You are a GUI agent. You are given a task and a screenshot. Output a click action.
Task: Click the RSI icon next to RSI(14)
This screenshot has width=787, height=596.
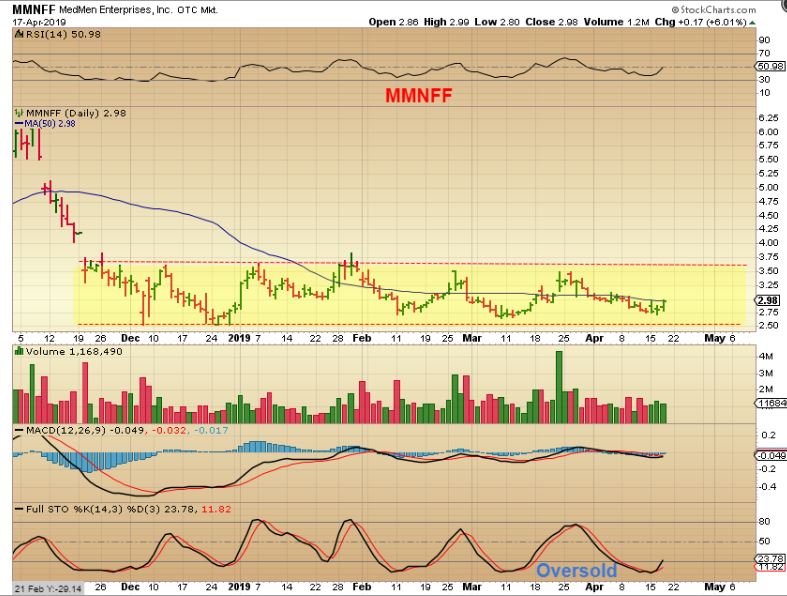point(19,34)
